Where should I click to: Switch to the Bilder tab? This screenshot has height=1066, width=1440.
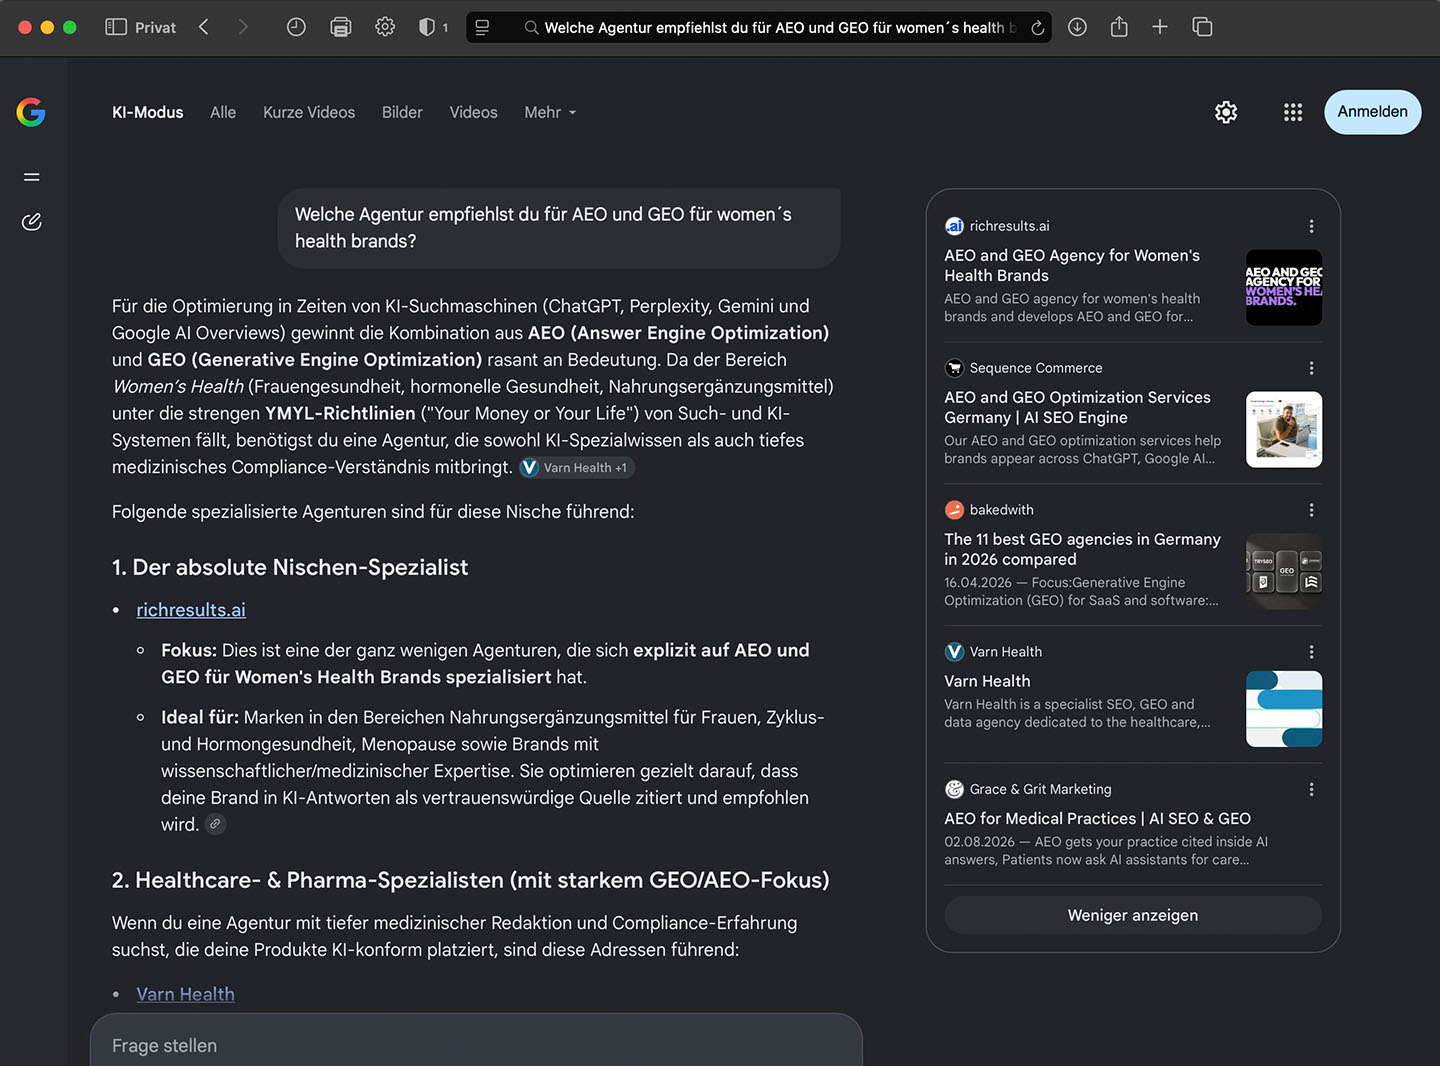[402, 112]
